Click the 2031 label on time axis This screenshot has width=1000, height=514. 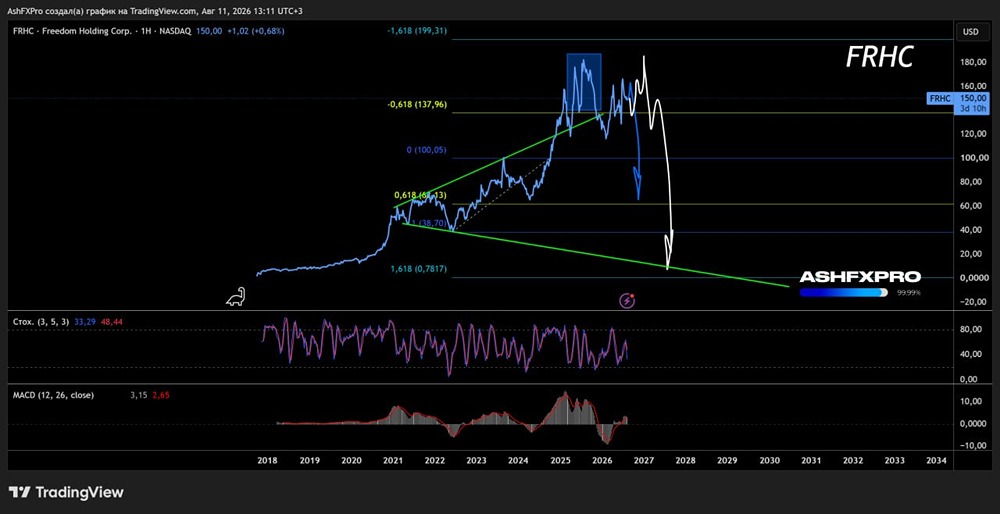tap(811, 460)
